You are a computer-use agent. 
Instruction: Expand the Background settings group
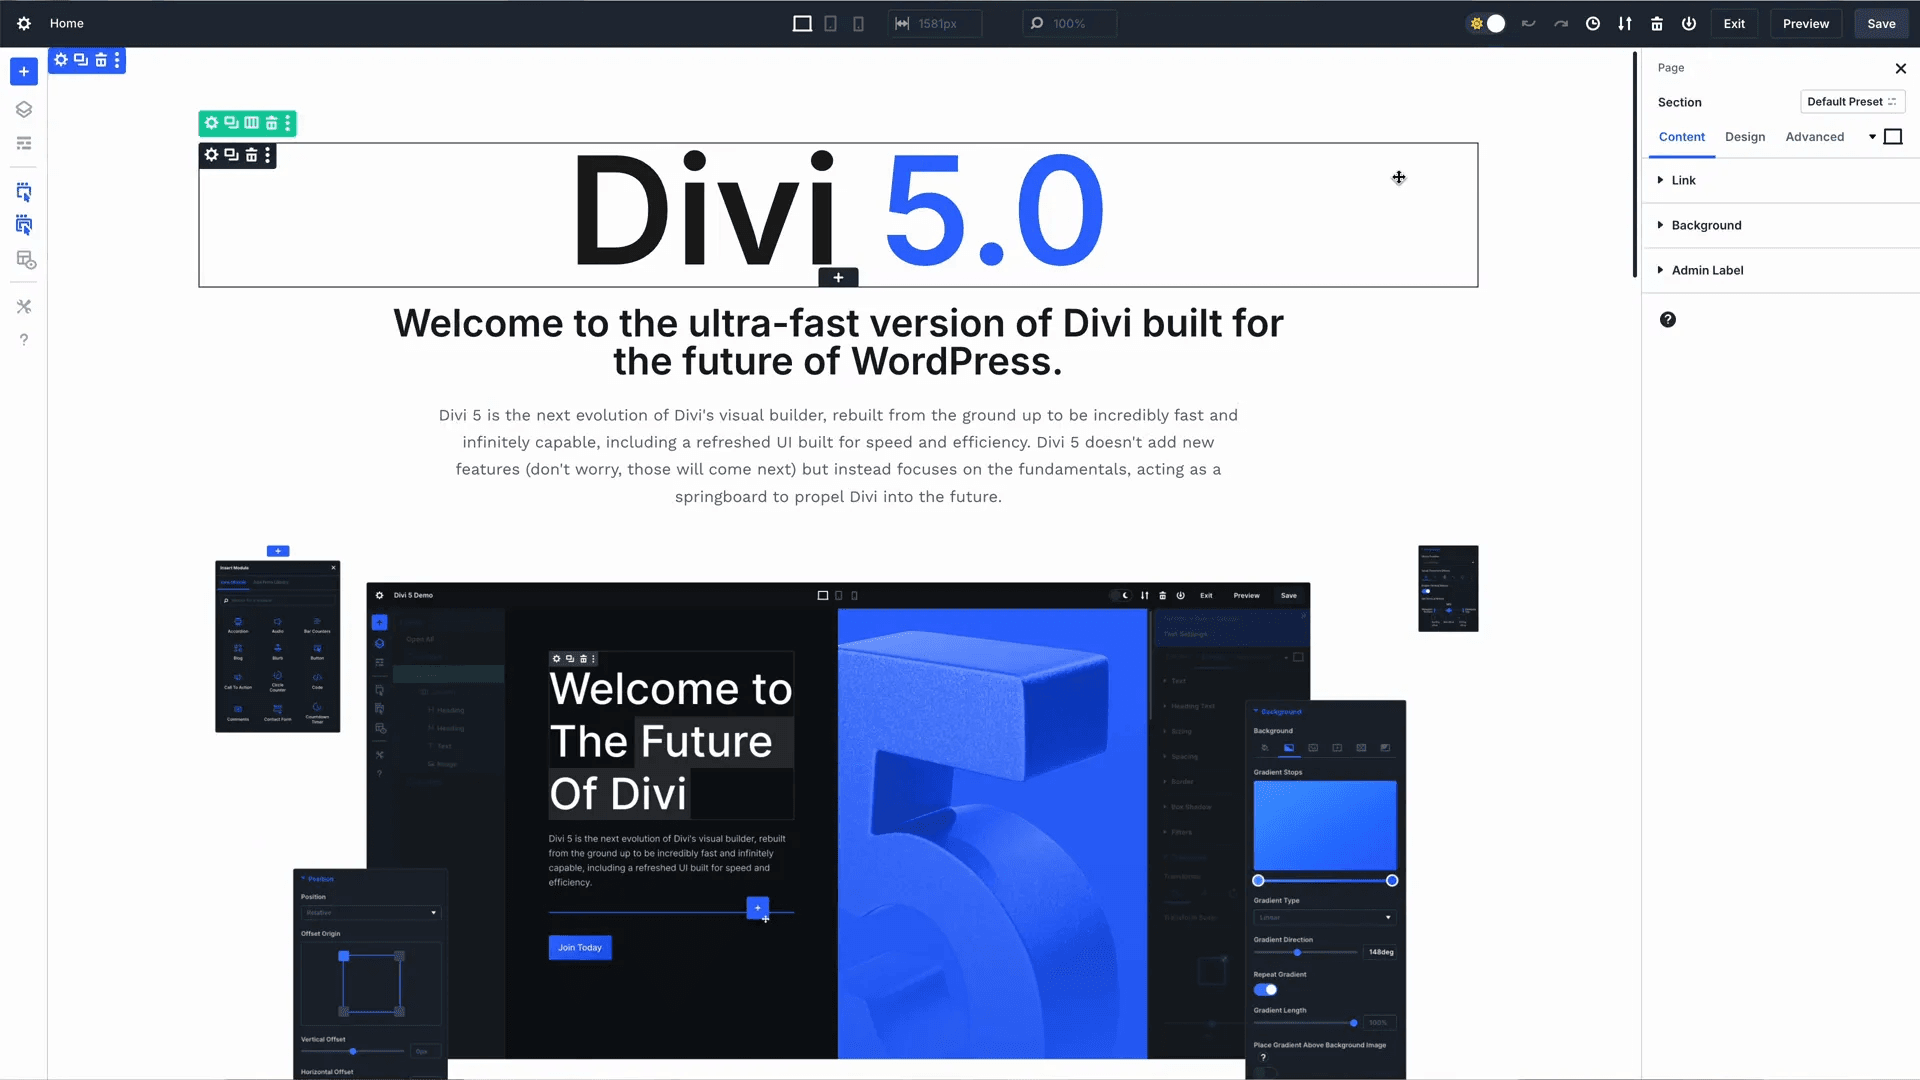tap(1706, 225)
